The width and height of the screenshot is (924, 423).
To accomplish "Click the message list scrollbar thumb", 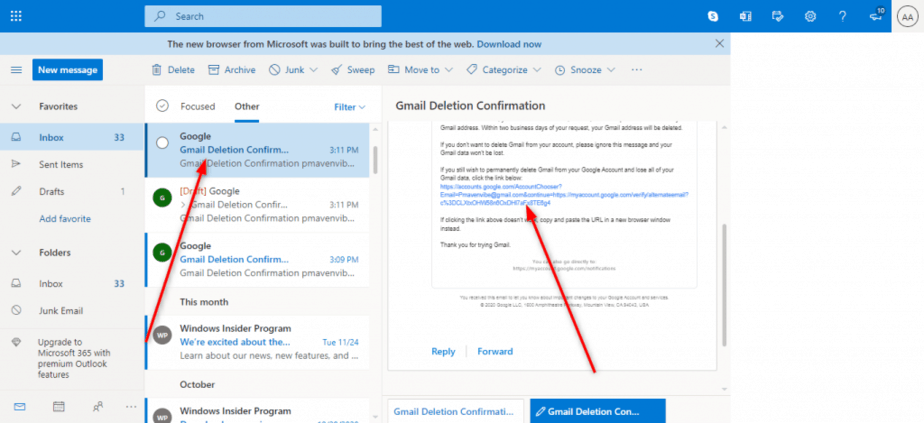I will click(x=375, y=159).
